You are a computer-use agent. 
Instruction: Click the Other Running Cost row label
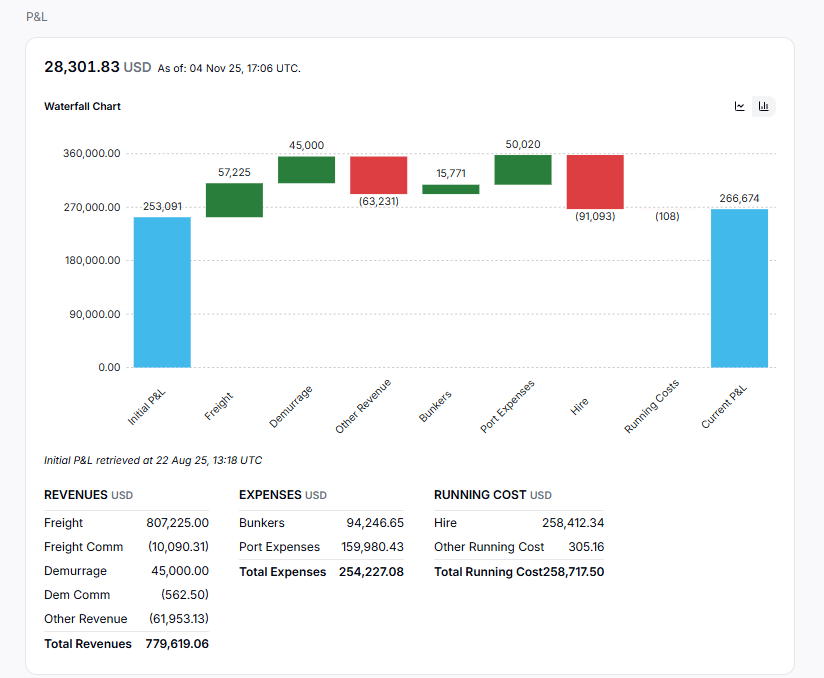coord(489,547)
